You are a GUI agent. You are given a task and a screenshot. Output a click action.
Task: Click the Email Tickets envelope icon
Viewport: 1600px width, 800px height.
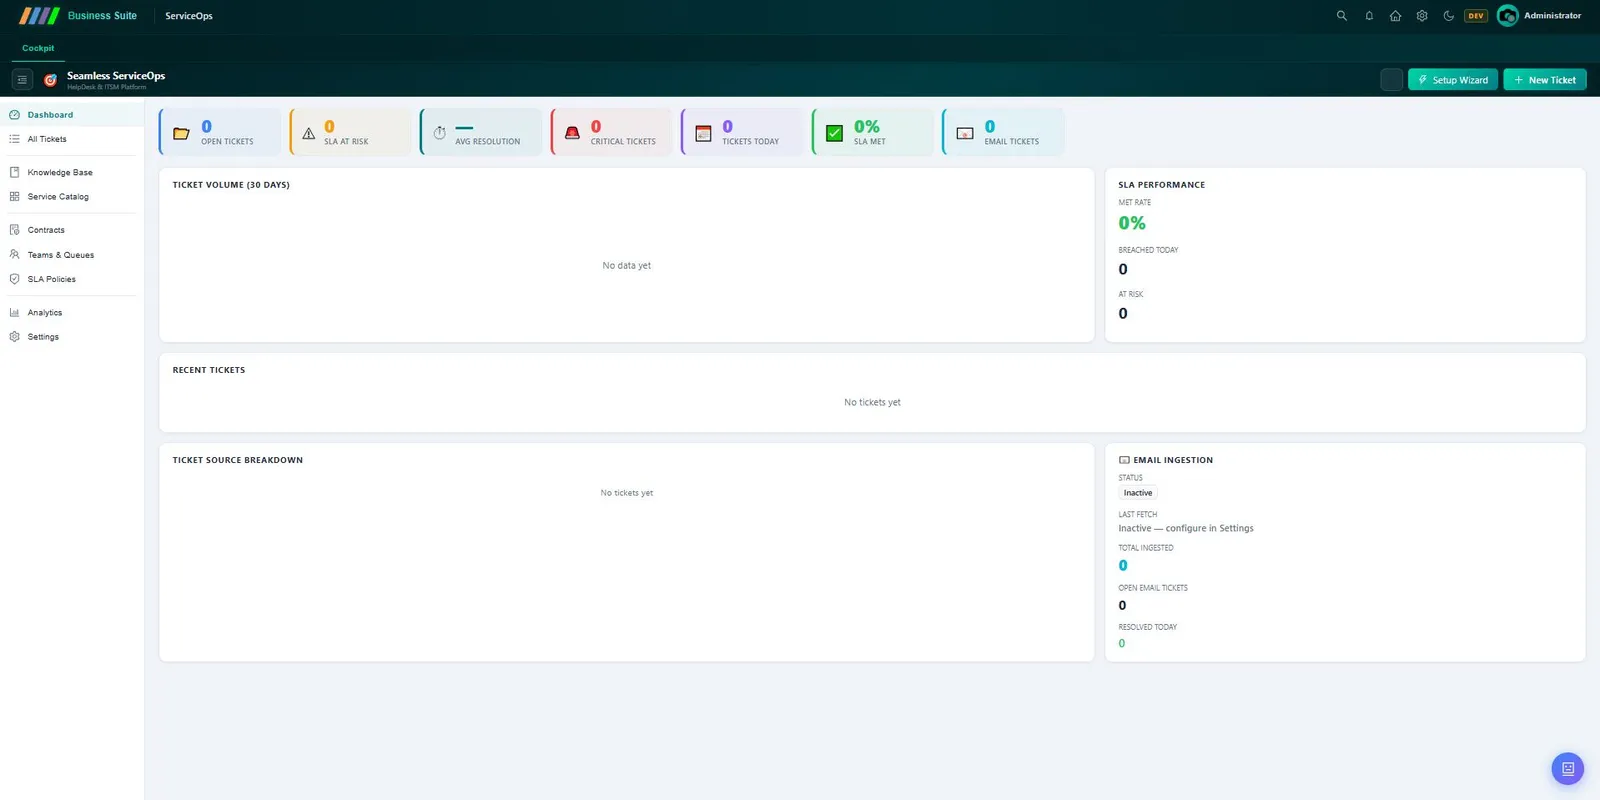coord(965,133)
